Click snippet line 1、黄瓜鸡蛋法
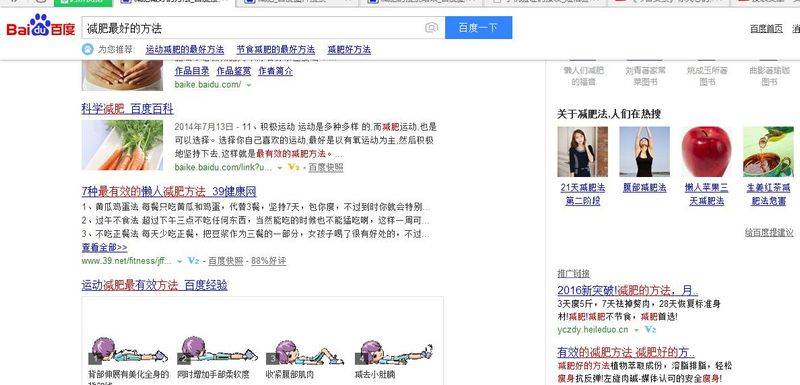The width and height of the screenshot is (800, 385). [x=256, y=208]
